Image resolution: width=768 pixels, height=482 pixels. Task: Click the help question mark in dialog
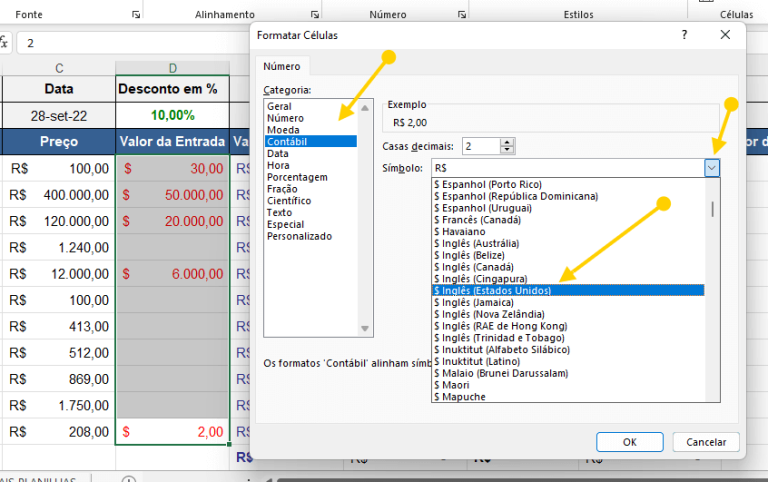685,35
